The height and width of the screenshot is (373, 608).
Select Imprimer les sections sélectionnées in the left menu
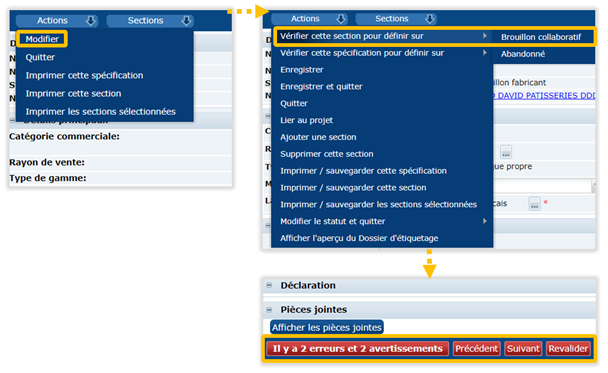click(x=100, y=112)
